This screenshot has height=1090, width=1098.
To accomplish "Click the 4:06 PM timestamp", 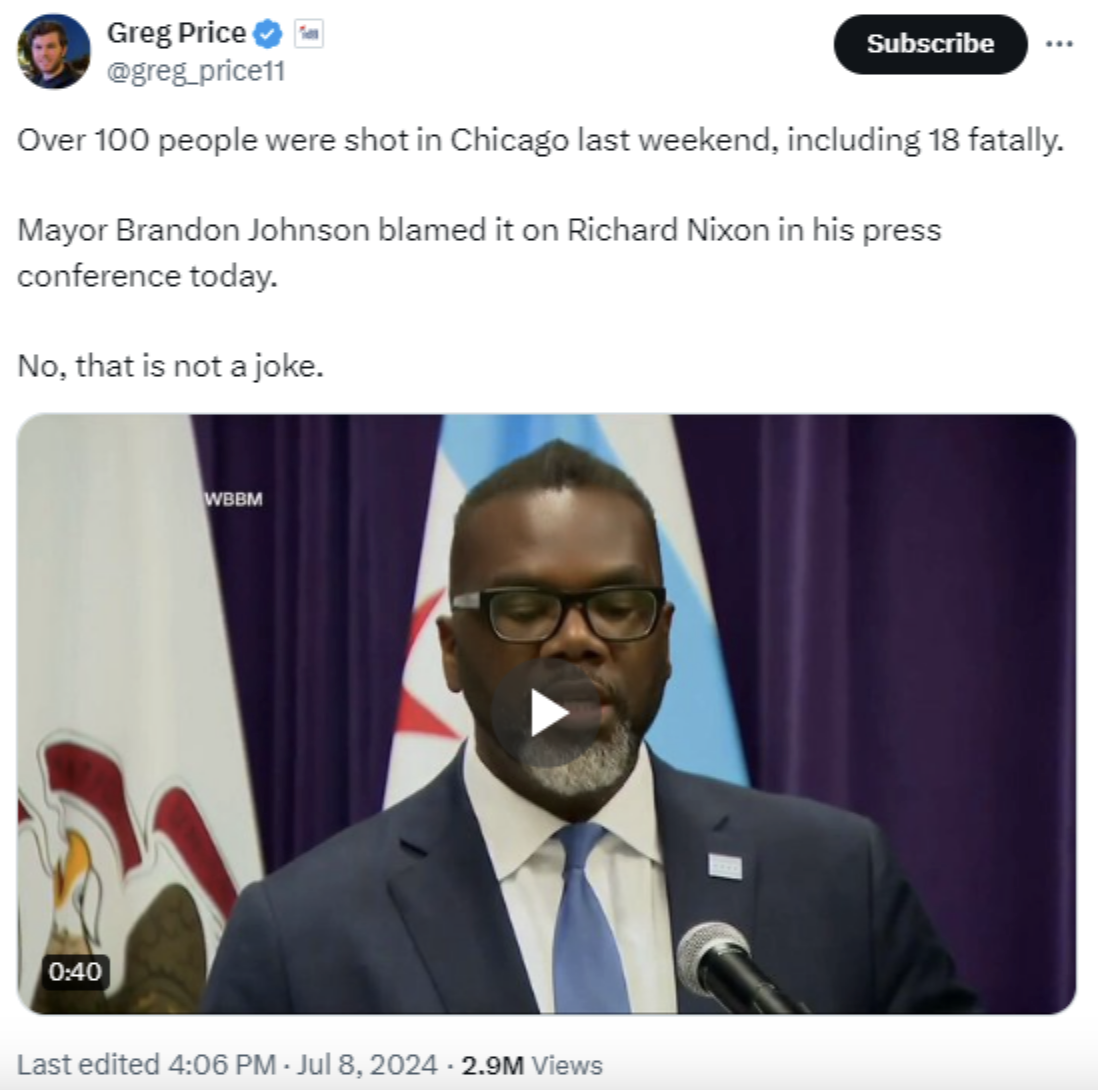I will (222, 1064).
